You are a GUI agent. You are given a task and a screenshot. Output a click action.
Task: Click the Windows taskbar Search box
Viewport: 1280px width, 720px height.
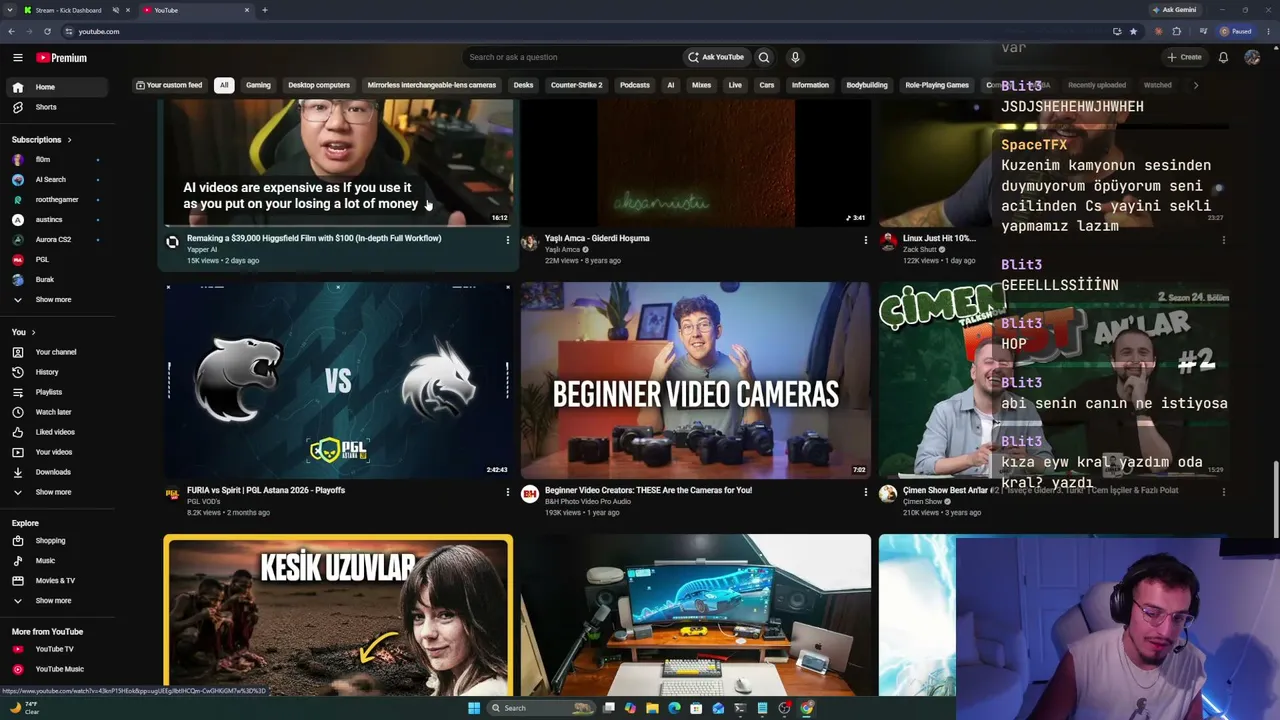(540, 708)
